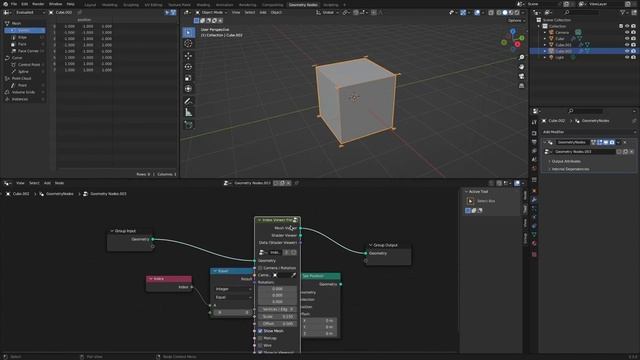Open the Window menu
640x360 pixels.
[56, 4]
